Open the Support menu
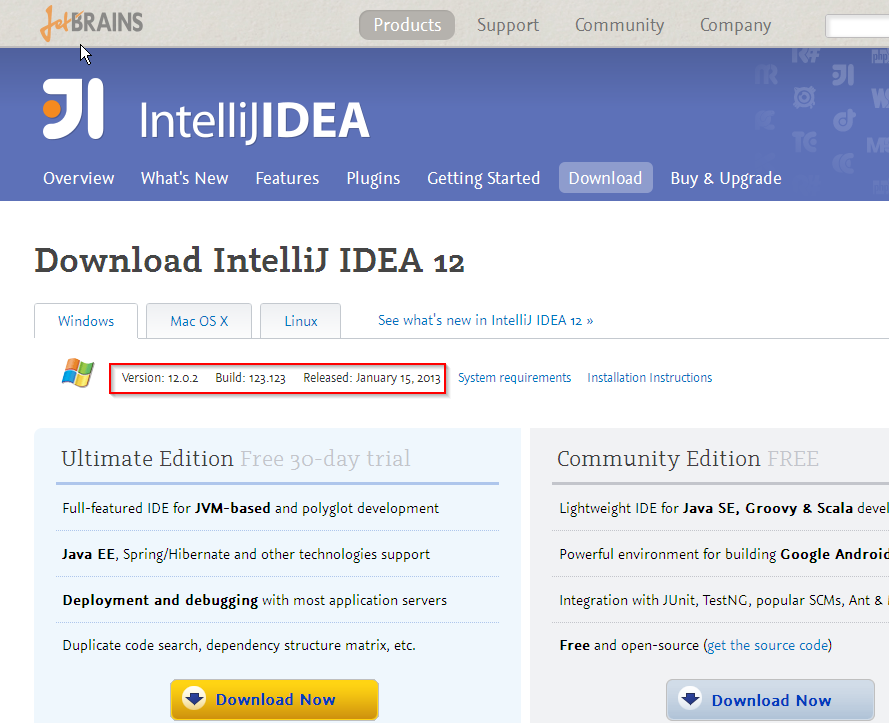The image size is (889, 723). click(x=507, y=25)
